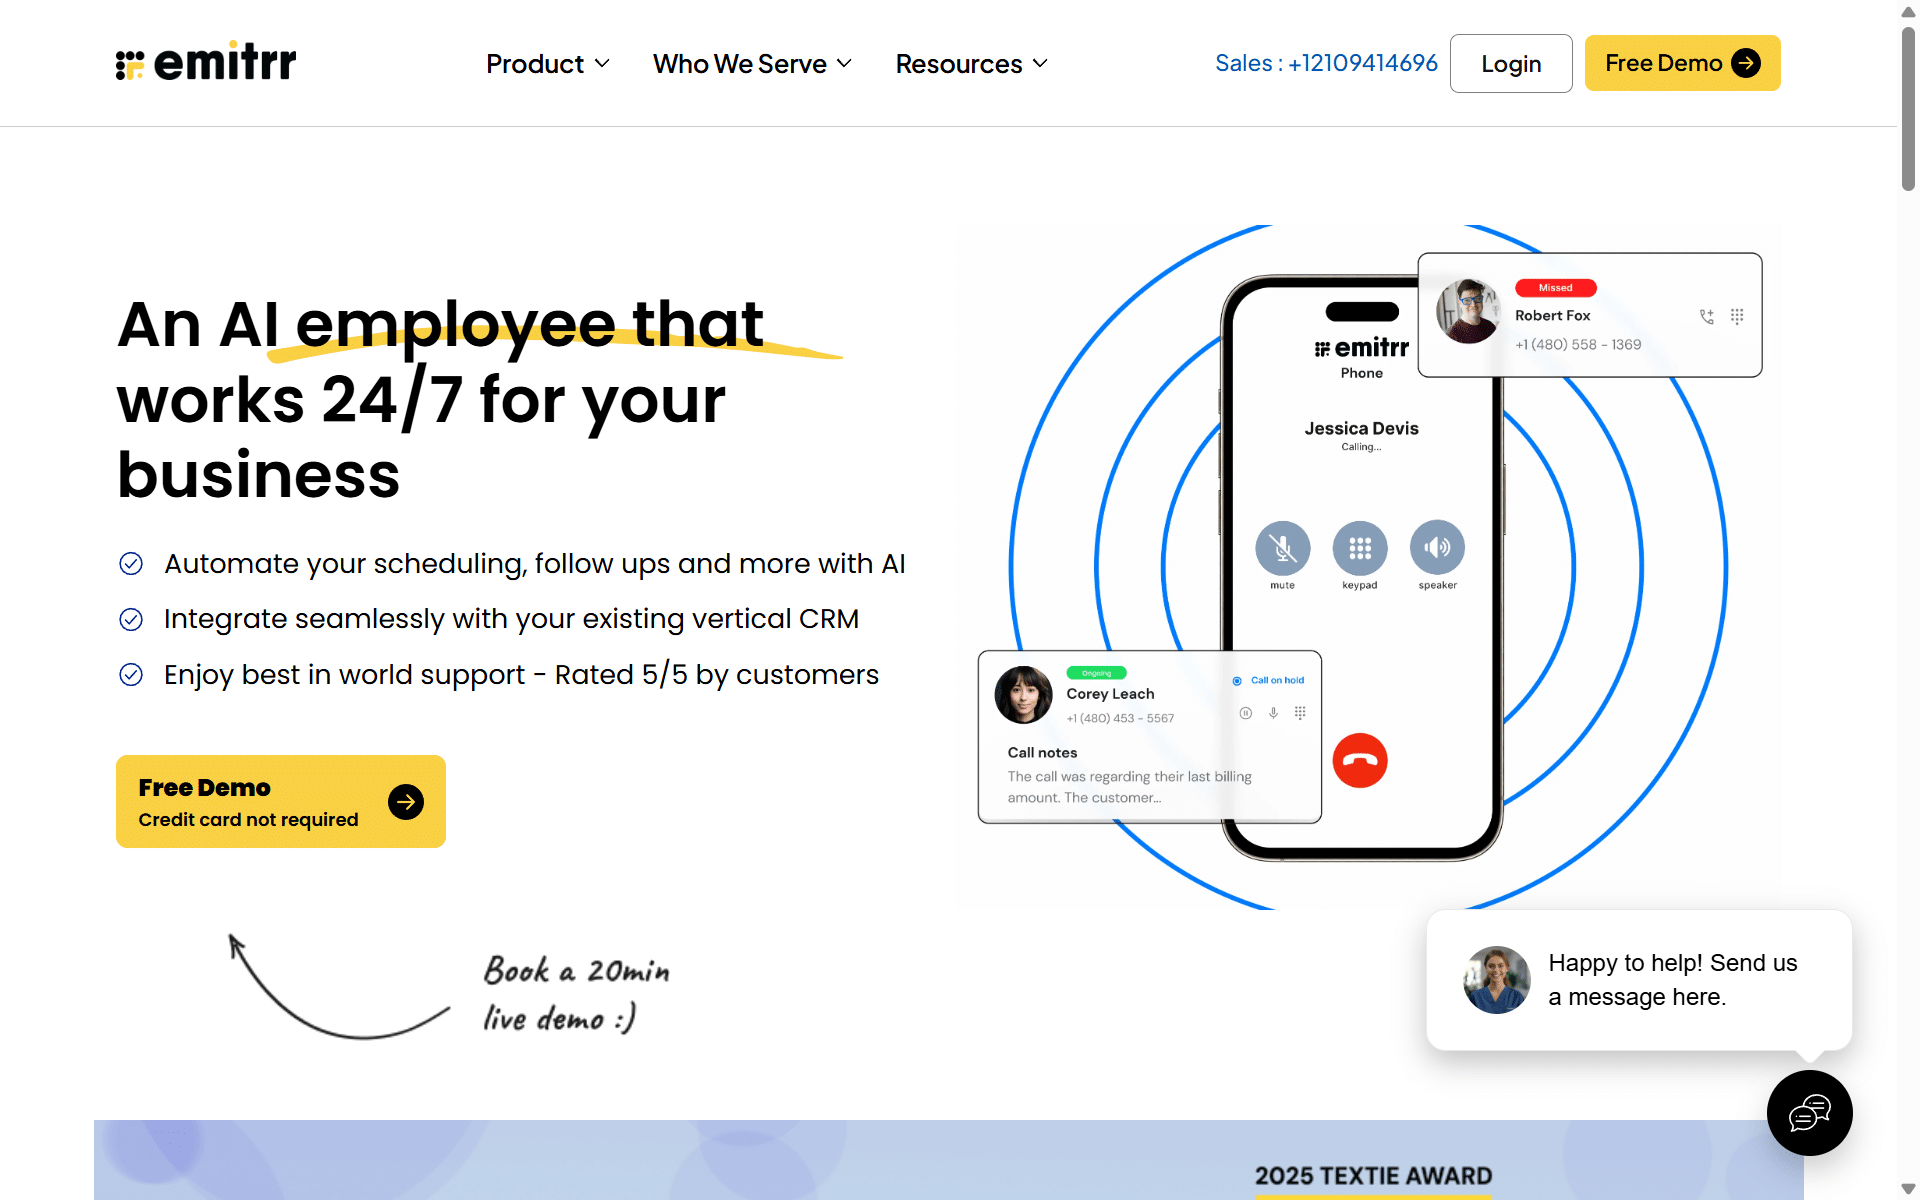This screenshot has width=1920, height=1200.
Task: Tap the keypad icon on phone mockup
Action: tap(1360, 548)
